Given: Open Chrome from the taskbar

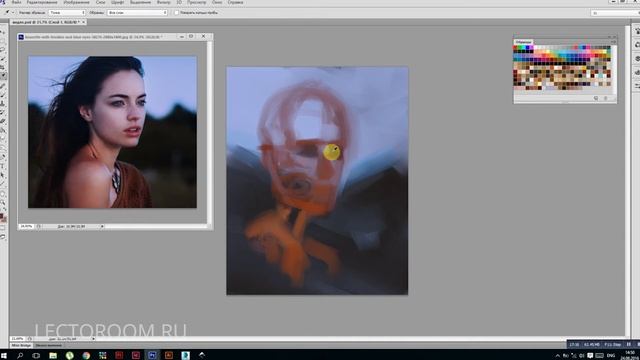Looking at the screenshot, I should coord(86,356).
